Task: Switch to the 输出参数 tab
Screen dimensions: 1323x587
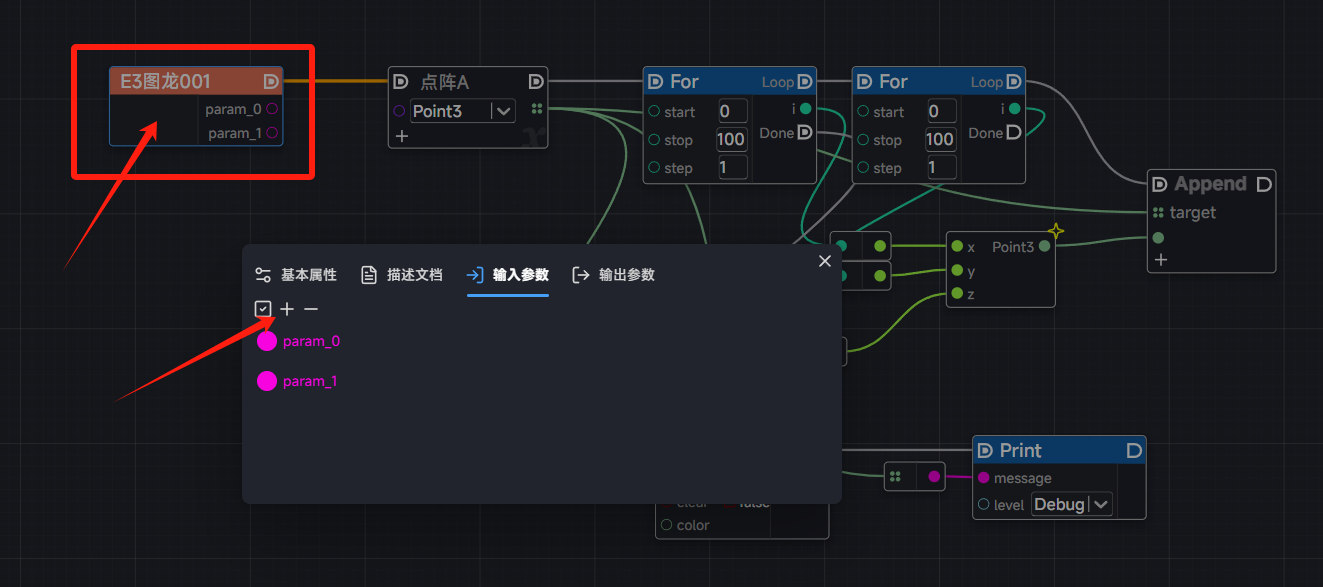Action: coord(613,275)
